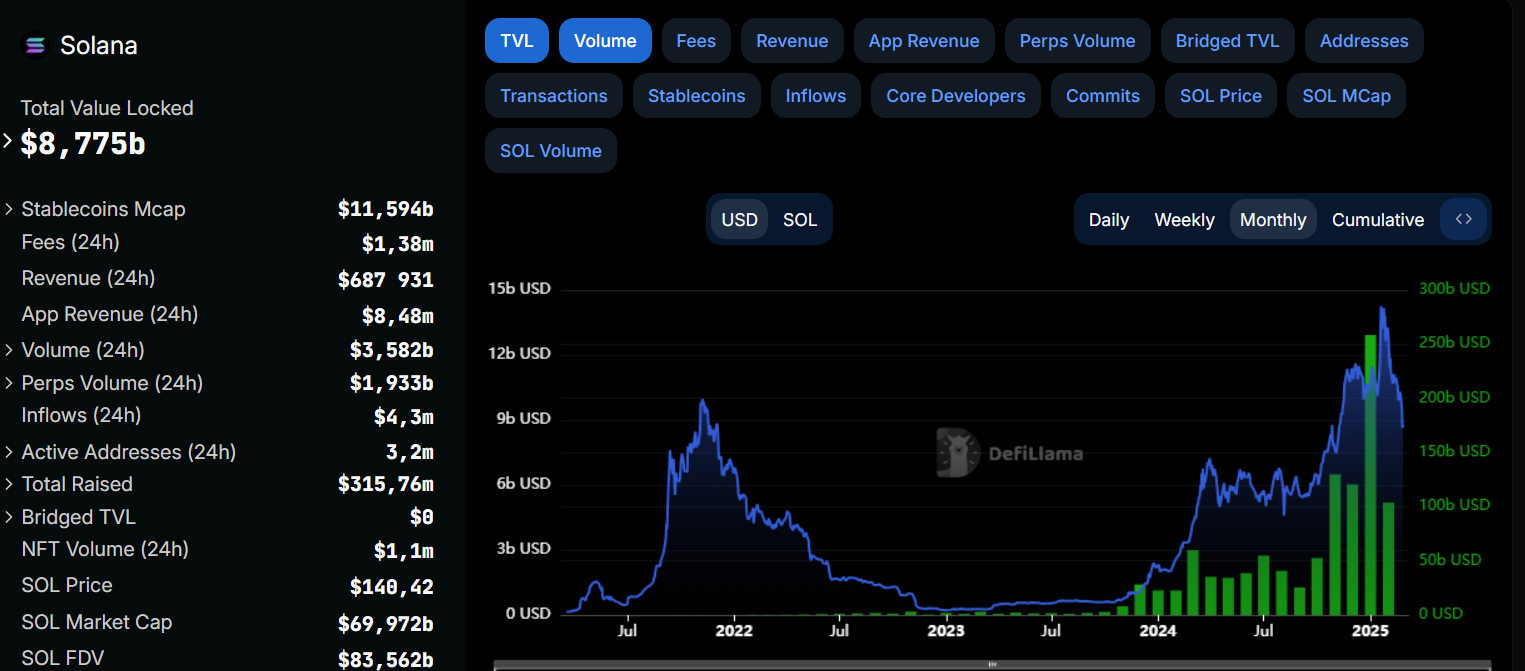Click the Fees (24h) label
The image size is (1525, 671).
point(70,242)
